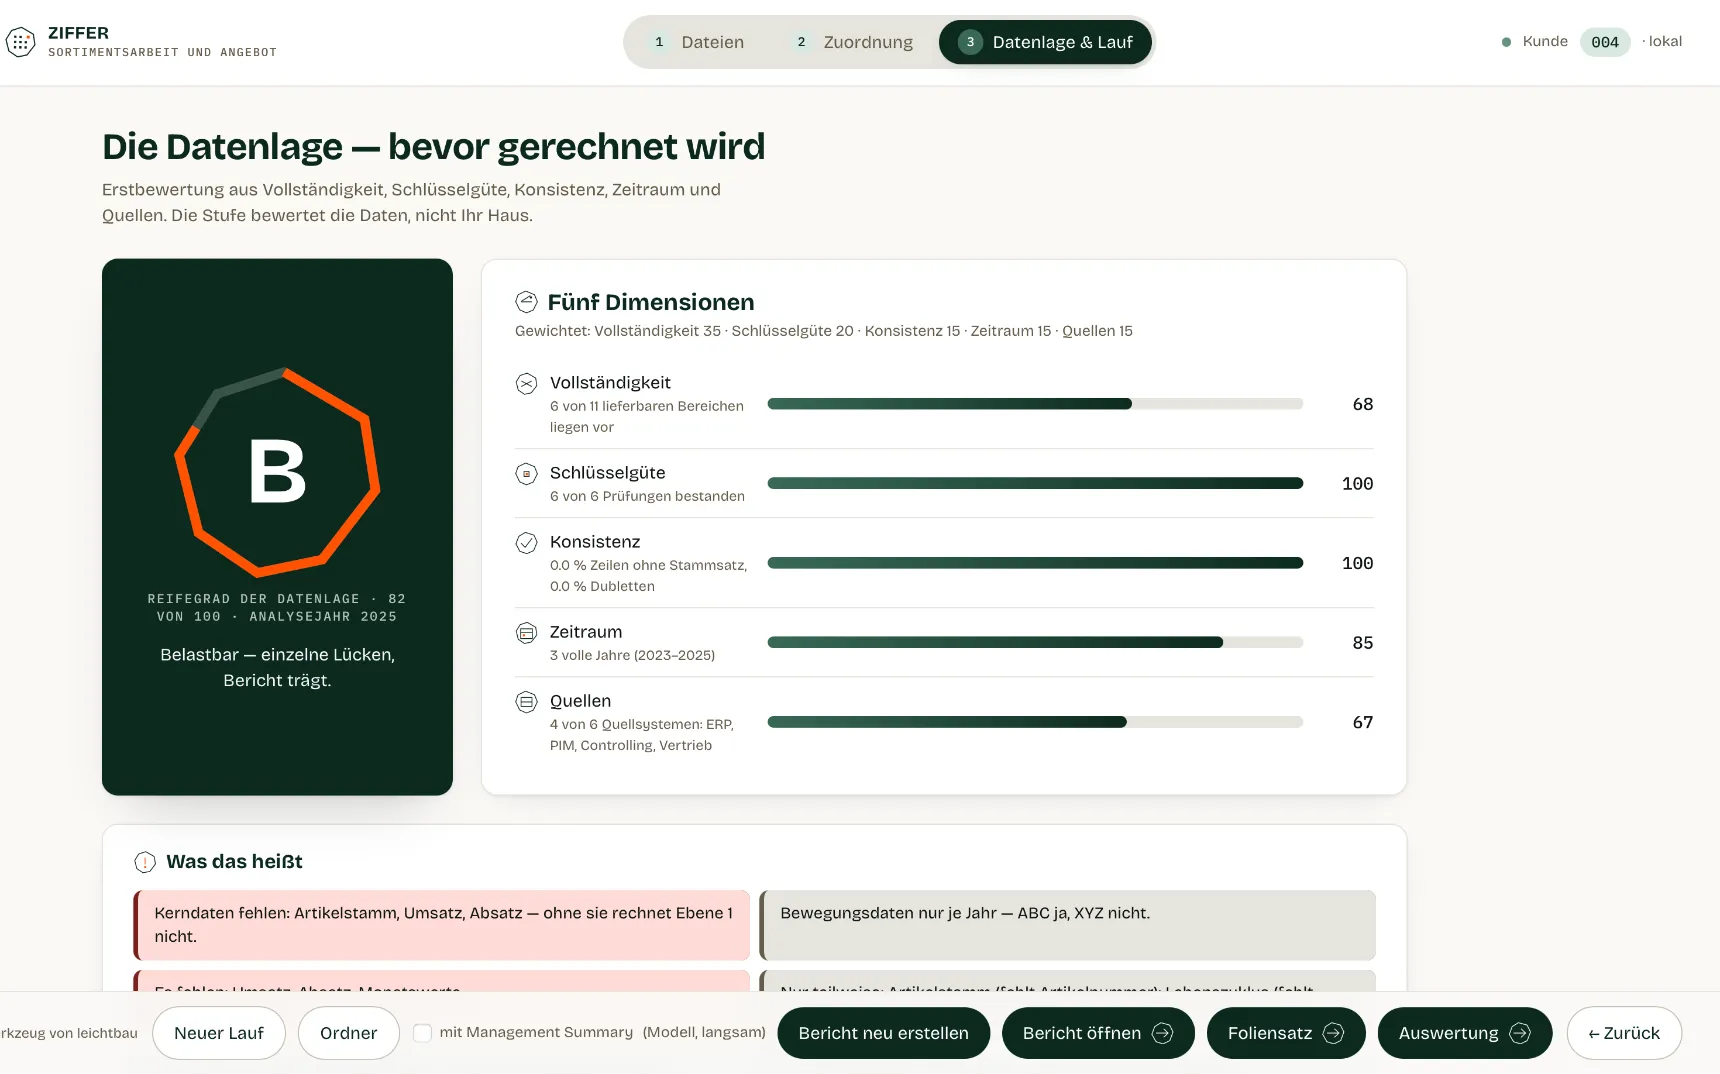Click the Schlüsselgüte progress bar
The height and width of the screenshot is (1074, 1720).
point(1035,483)
